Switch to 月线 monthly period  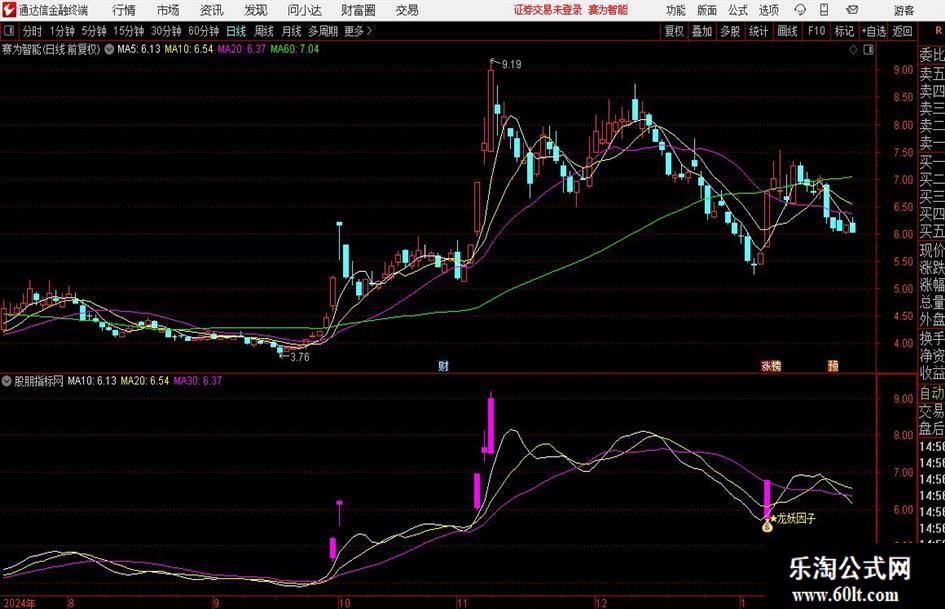(291, 31)
